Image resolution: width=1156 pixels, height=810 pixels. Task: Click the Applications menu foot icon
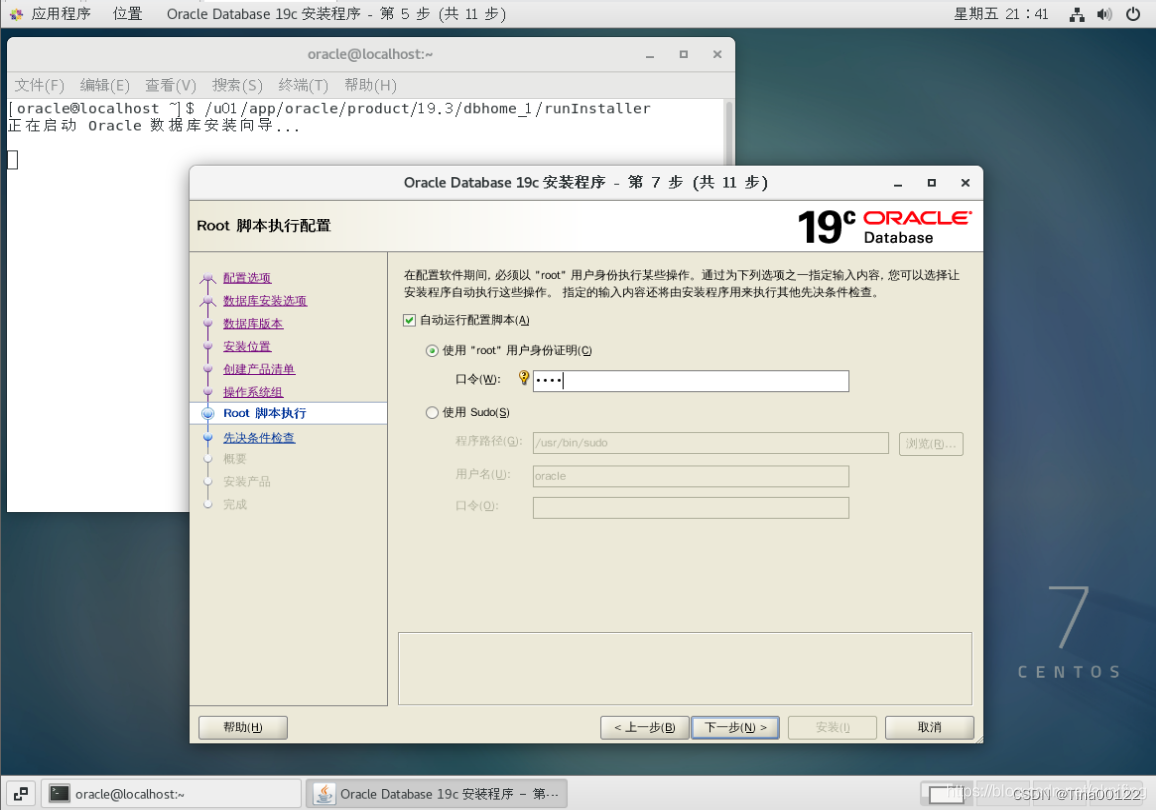(x=16, y=14)
